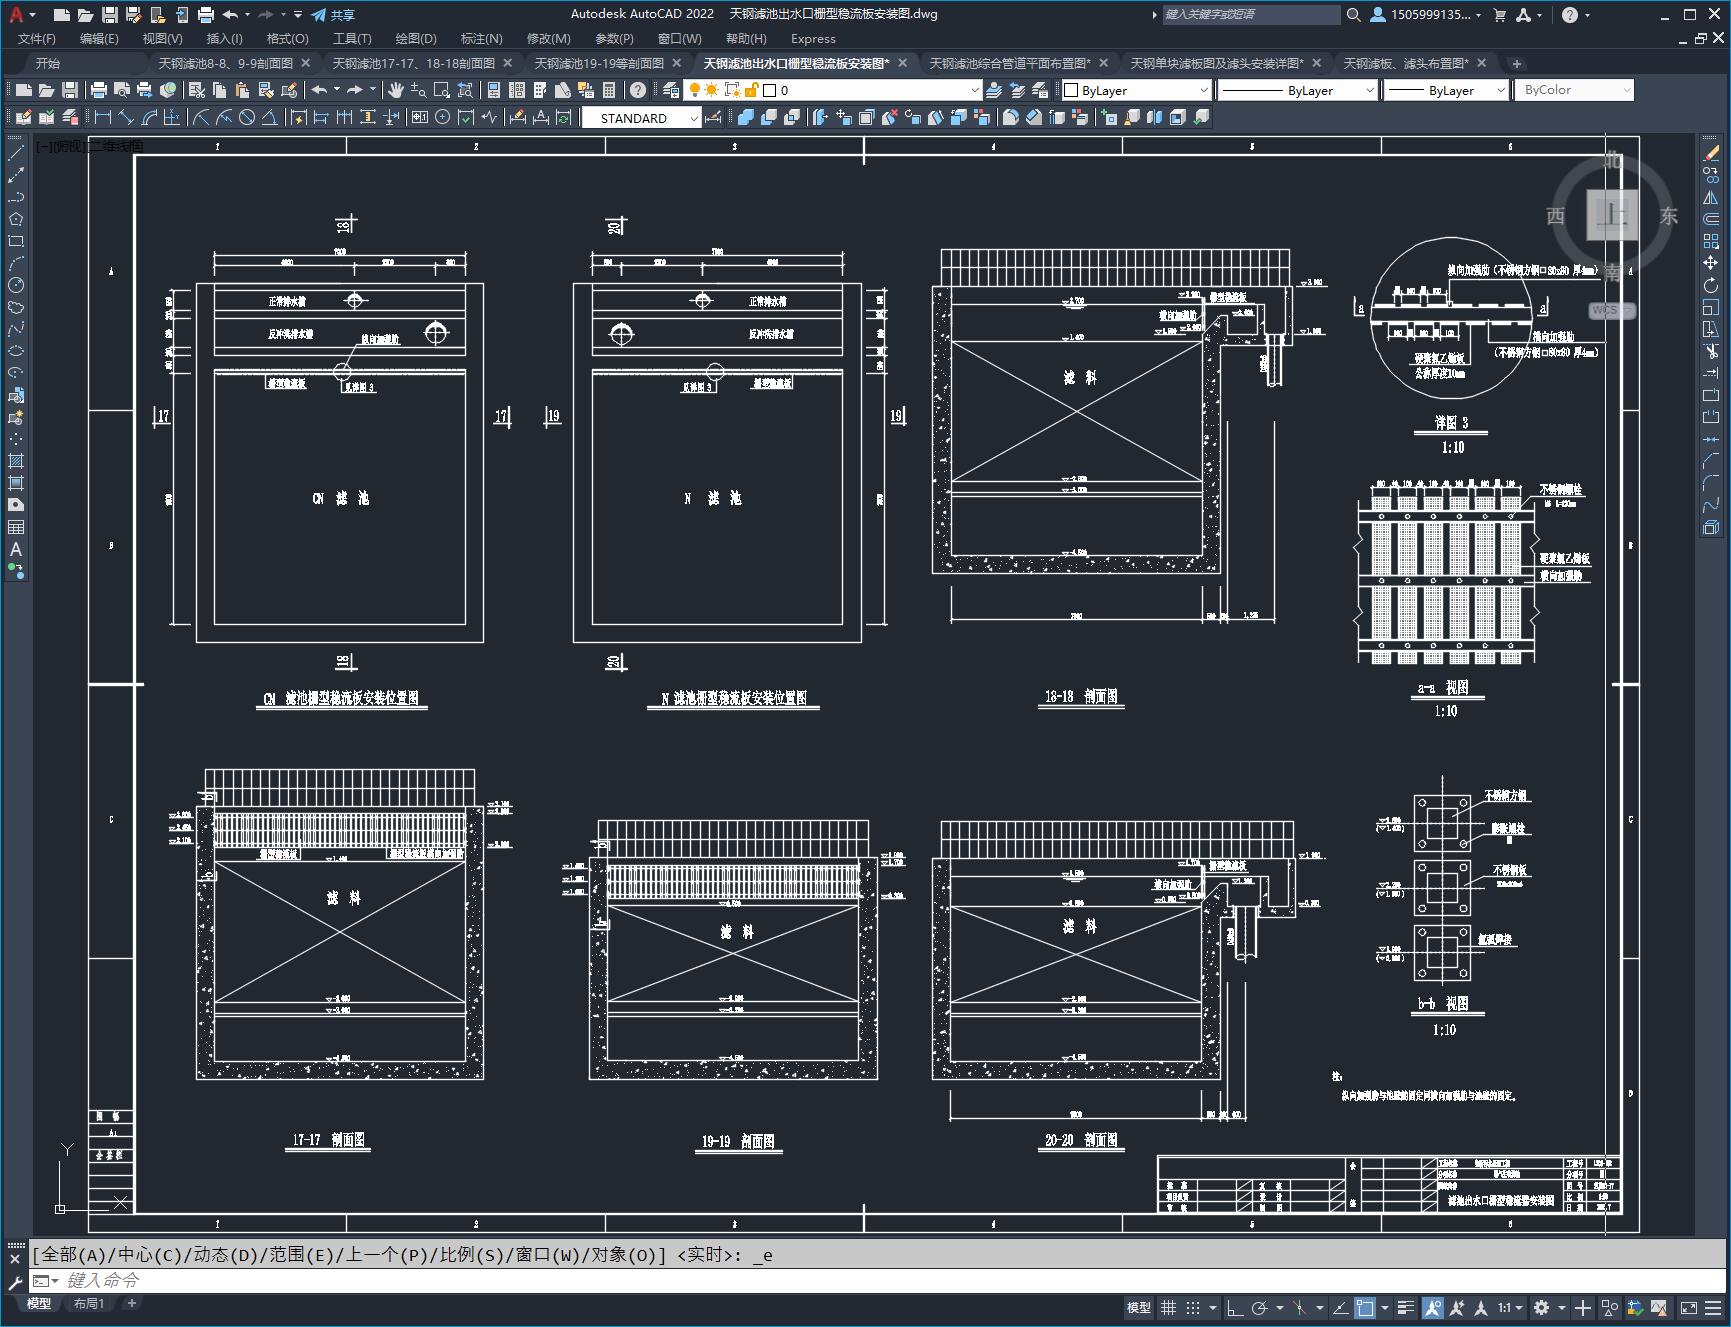Toggle annotation visibility in status bar

[x=1433, y=1307]
